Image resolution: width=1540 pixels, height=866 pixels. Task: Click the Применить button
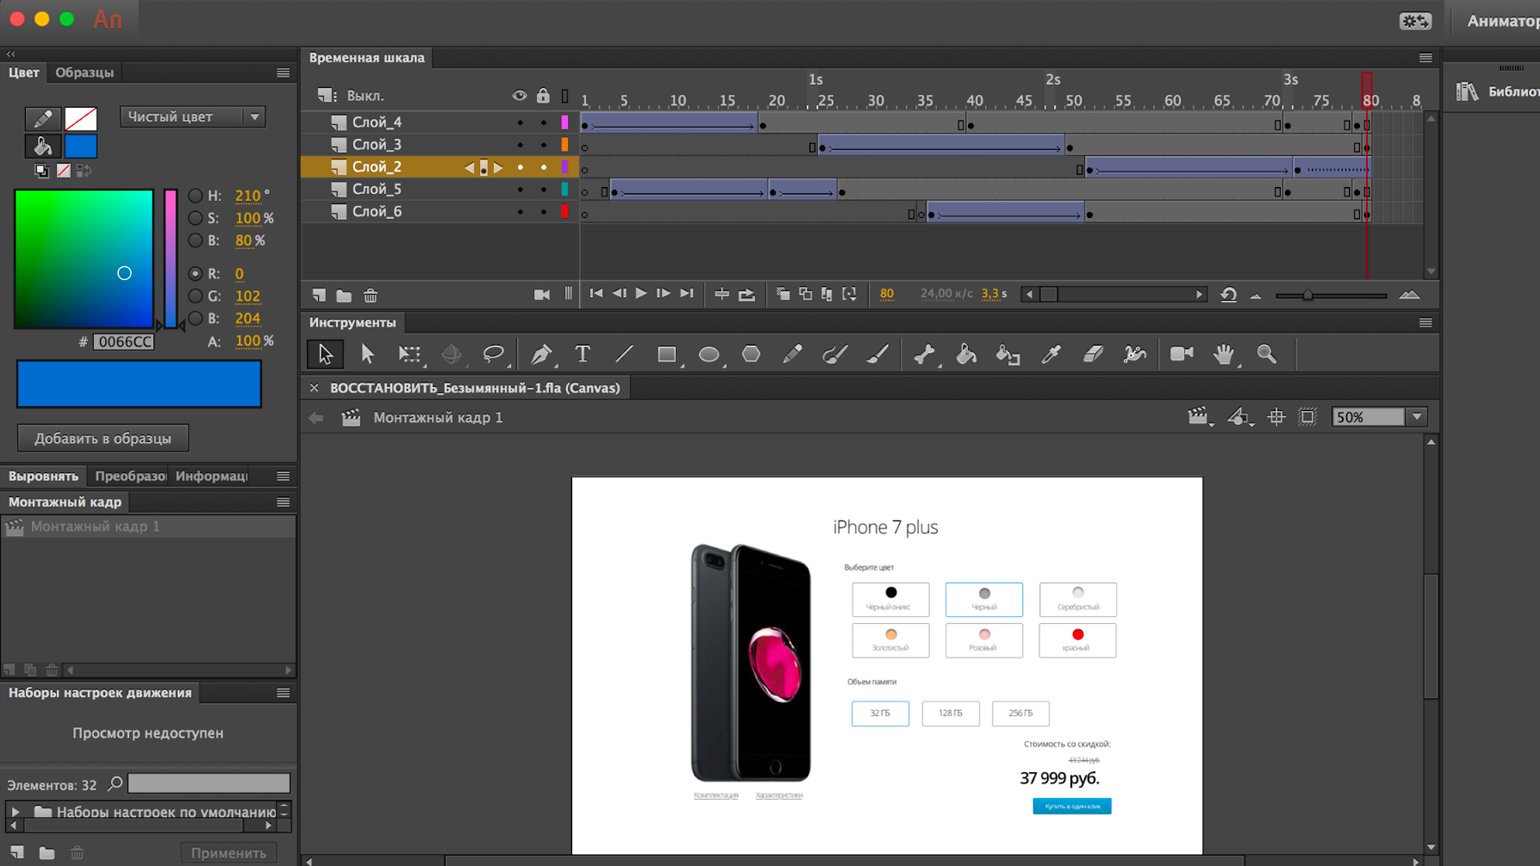[x=228, y=853]
